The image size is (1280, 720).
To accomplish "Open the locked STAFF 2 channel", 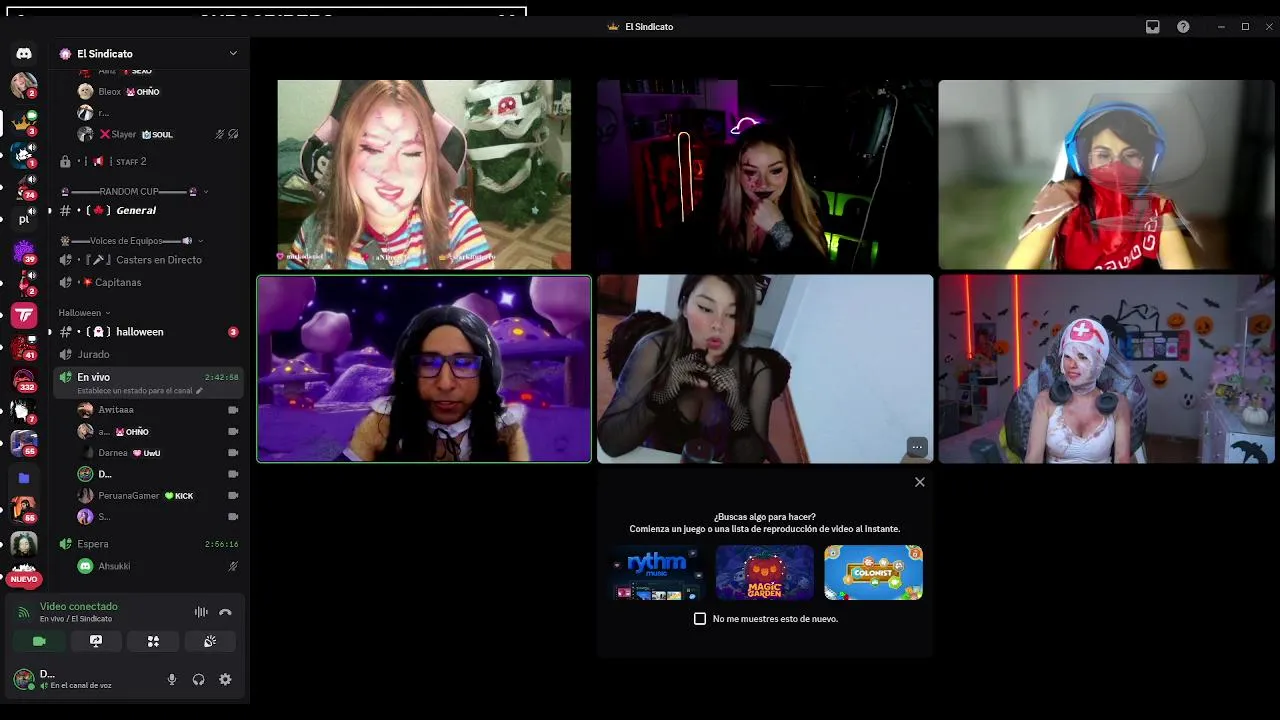I will (x=150, y=161).
